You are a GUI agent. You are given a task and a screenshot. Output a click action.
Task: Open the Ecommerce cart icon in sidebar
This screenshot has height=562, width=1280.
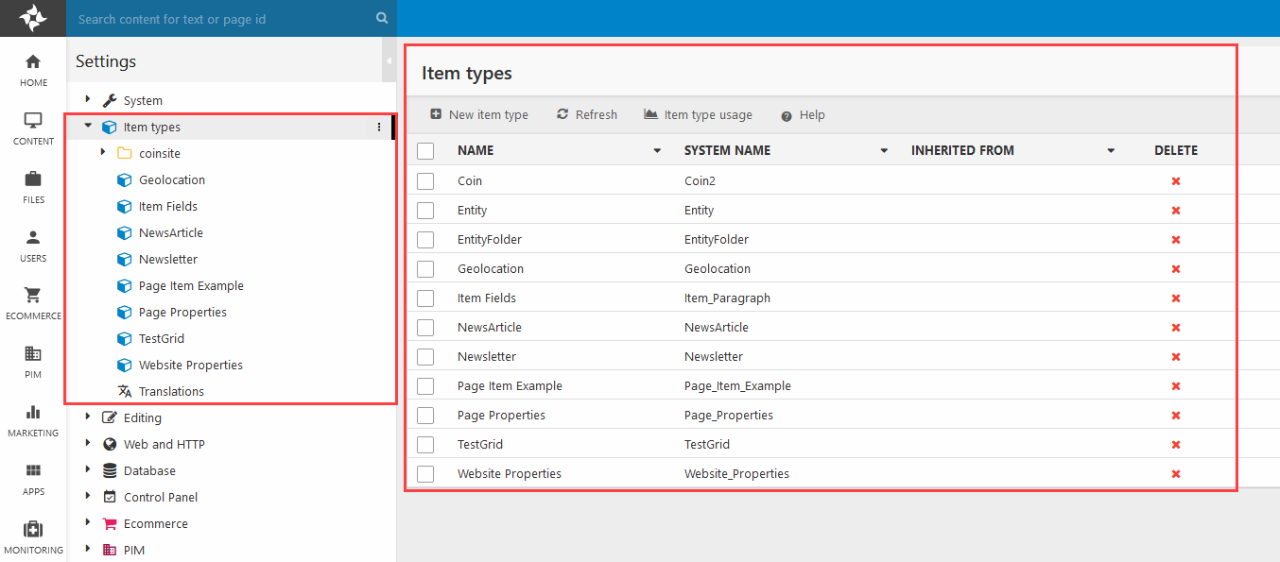click(33, 295)
